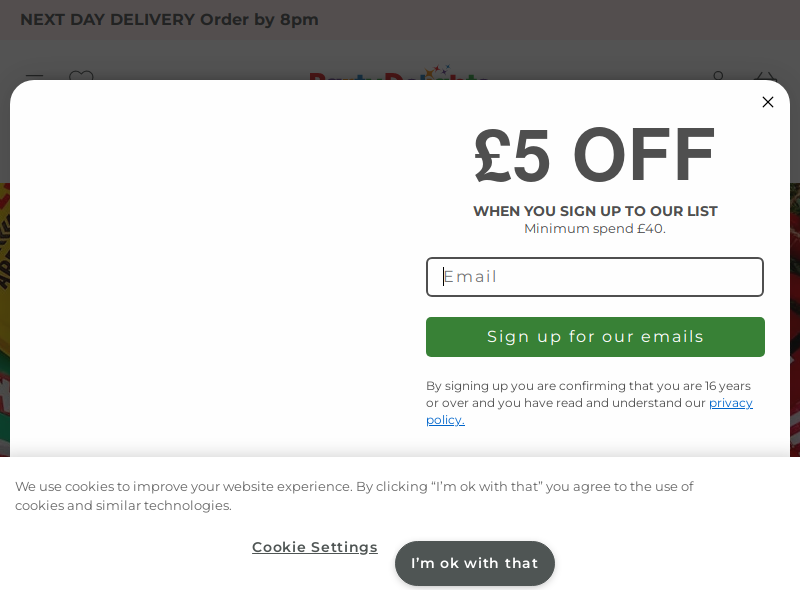Close the £5 OFF signup popup
The height and width of the screenshot is (600, 800).
(767, 102)
